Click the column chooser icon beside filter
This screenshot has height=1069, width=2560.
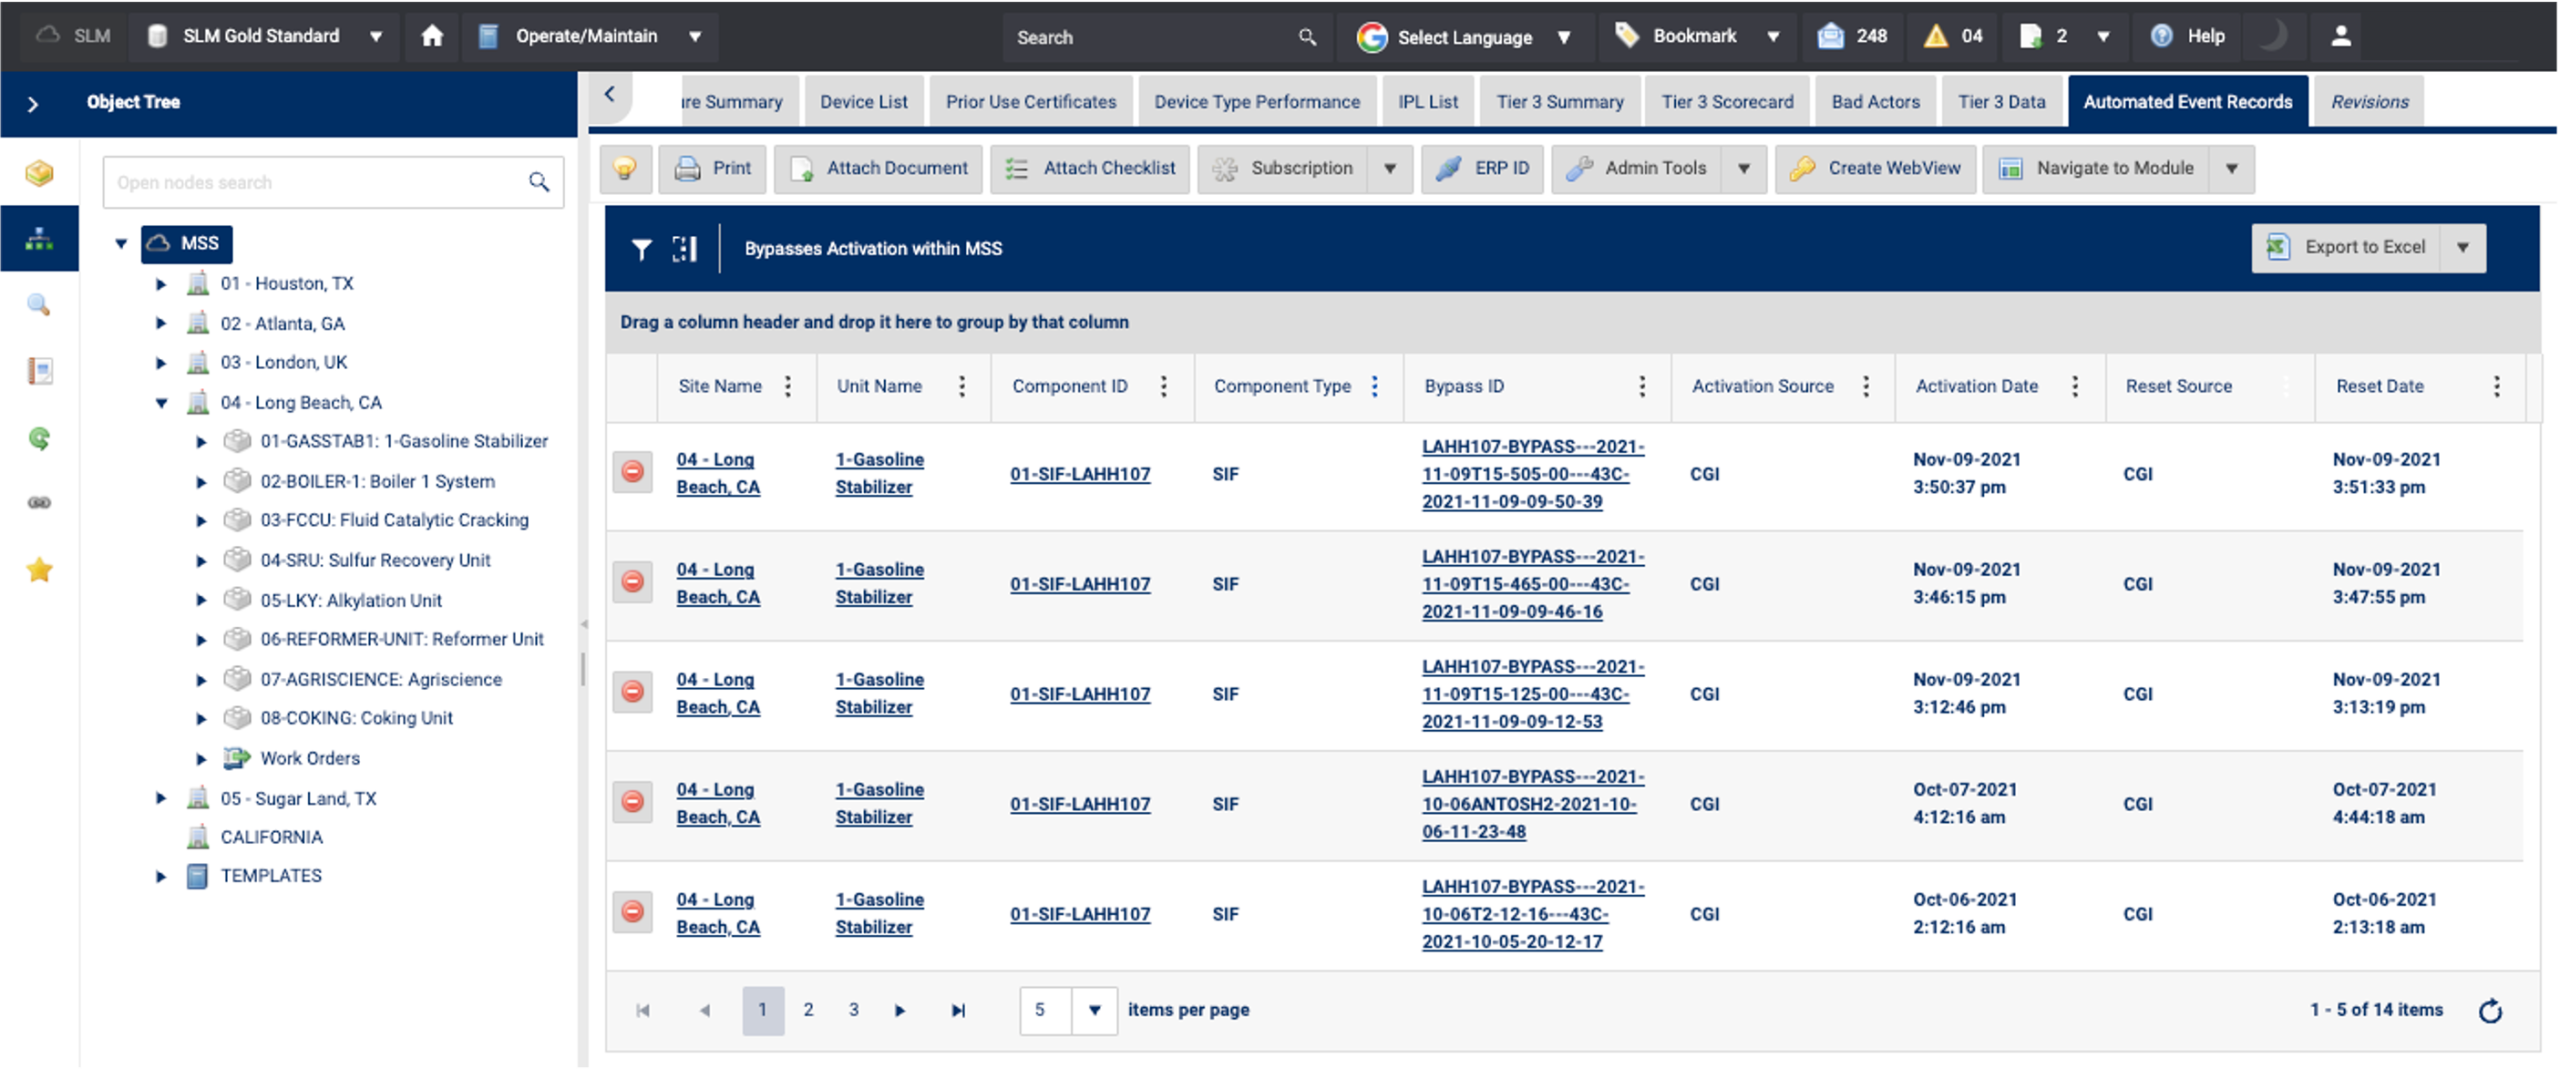click(x=685, y=249)
